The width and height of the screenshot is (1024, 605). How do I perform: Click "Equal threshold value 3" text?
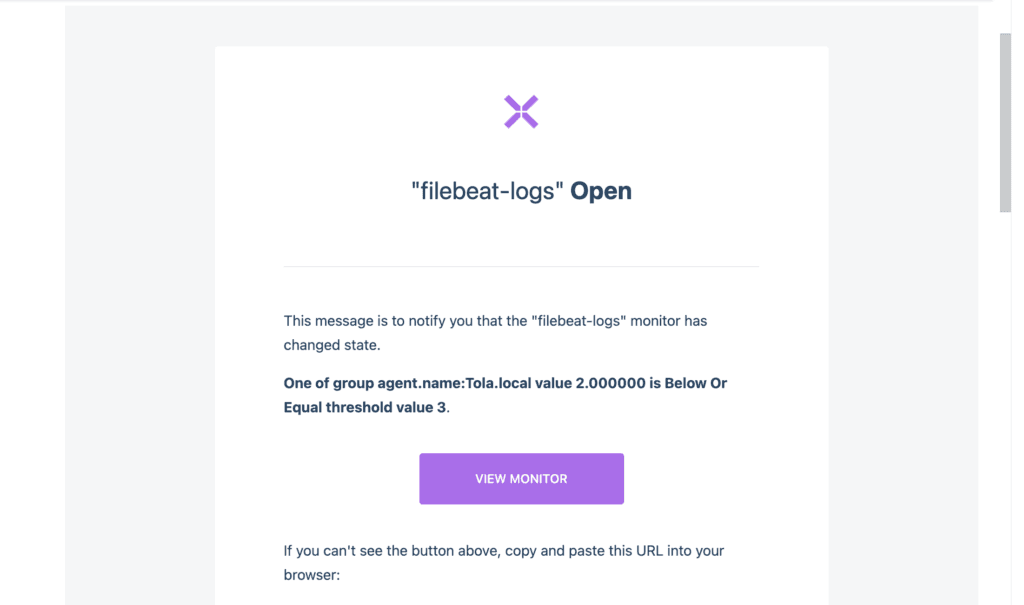[x=364, y=407]
